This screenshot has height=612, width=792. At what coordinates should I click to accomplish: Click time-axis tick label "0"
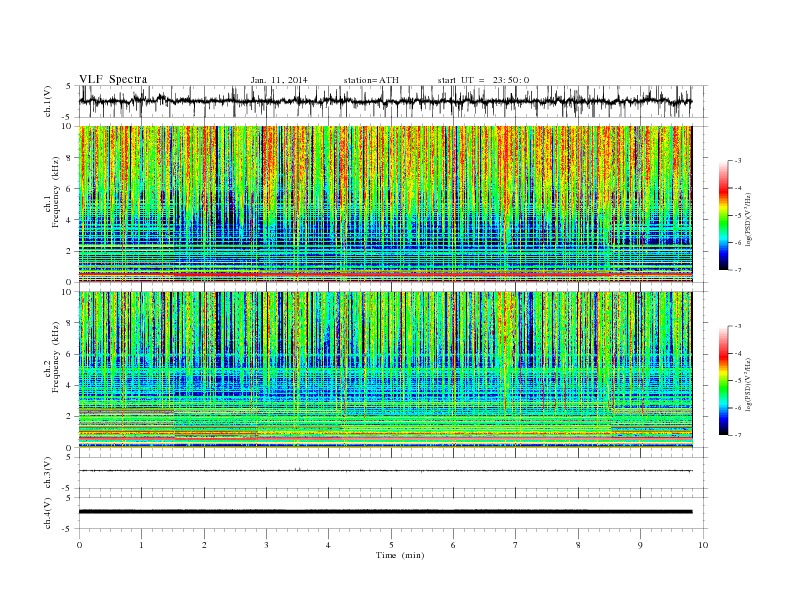[x=79, y=545]
